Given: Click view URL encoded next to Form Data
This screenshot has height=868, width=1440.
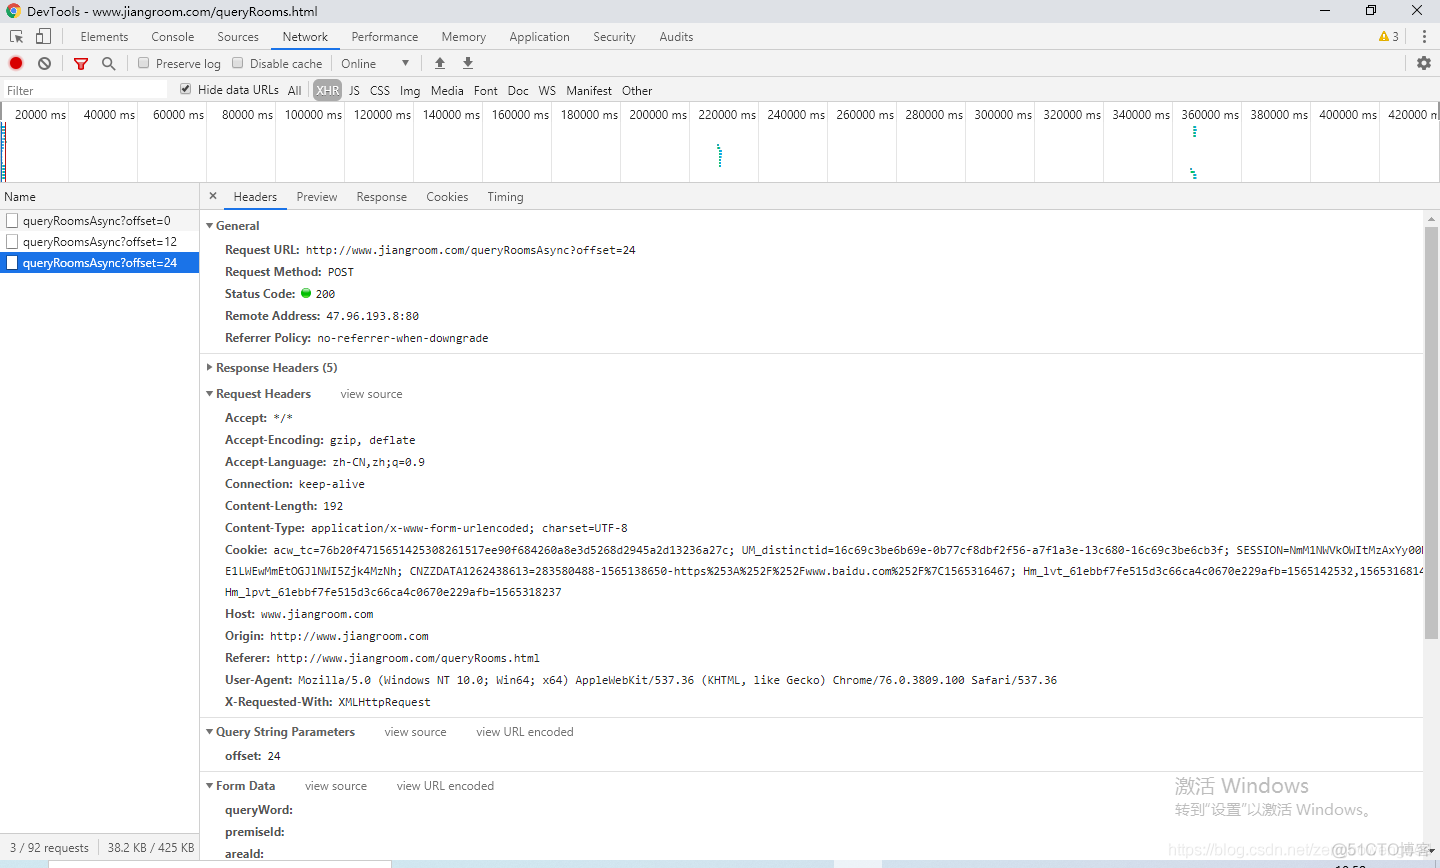Looking at the screenshot, I should 445,786.
